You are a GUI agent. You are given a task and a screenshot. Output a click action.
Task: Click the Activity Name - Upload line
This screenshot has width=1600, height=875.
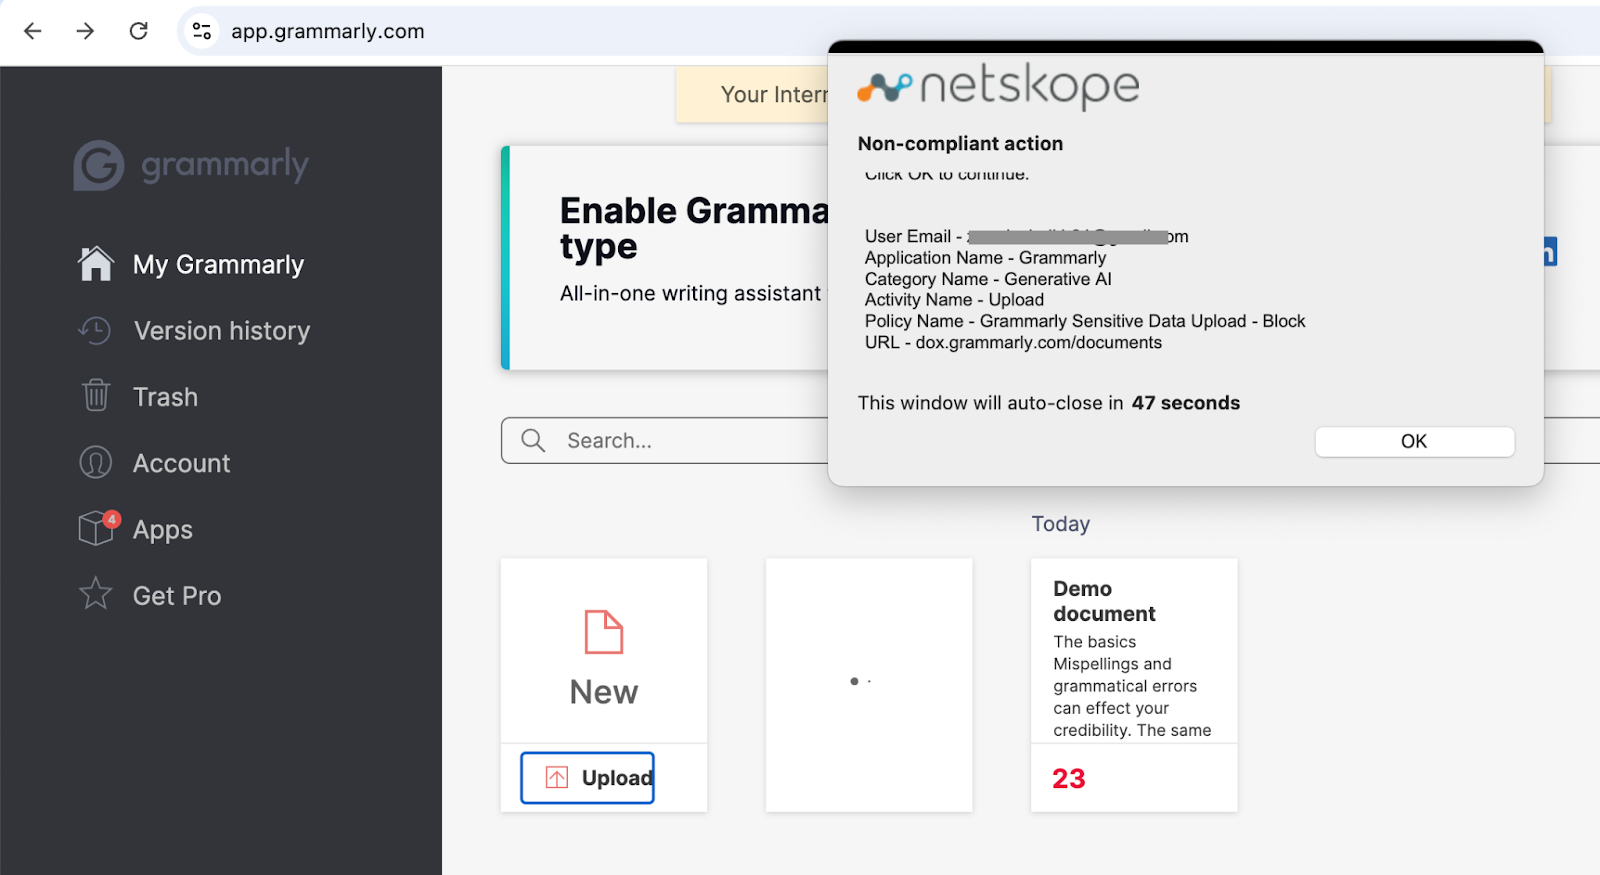tap(954, 300)
